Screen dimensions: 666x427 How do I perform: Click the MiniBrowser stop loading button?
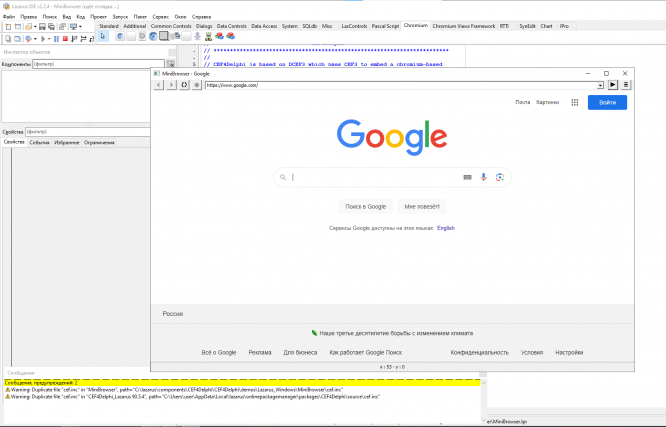pos(196,85)
